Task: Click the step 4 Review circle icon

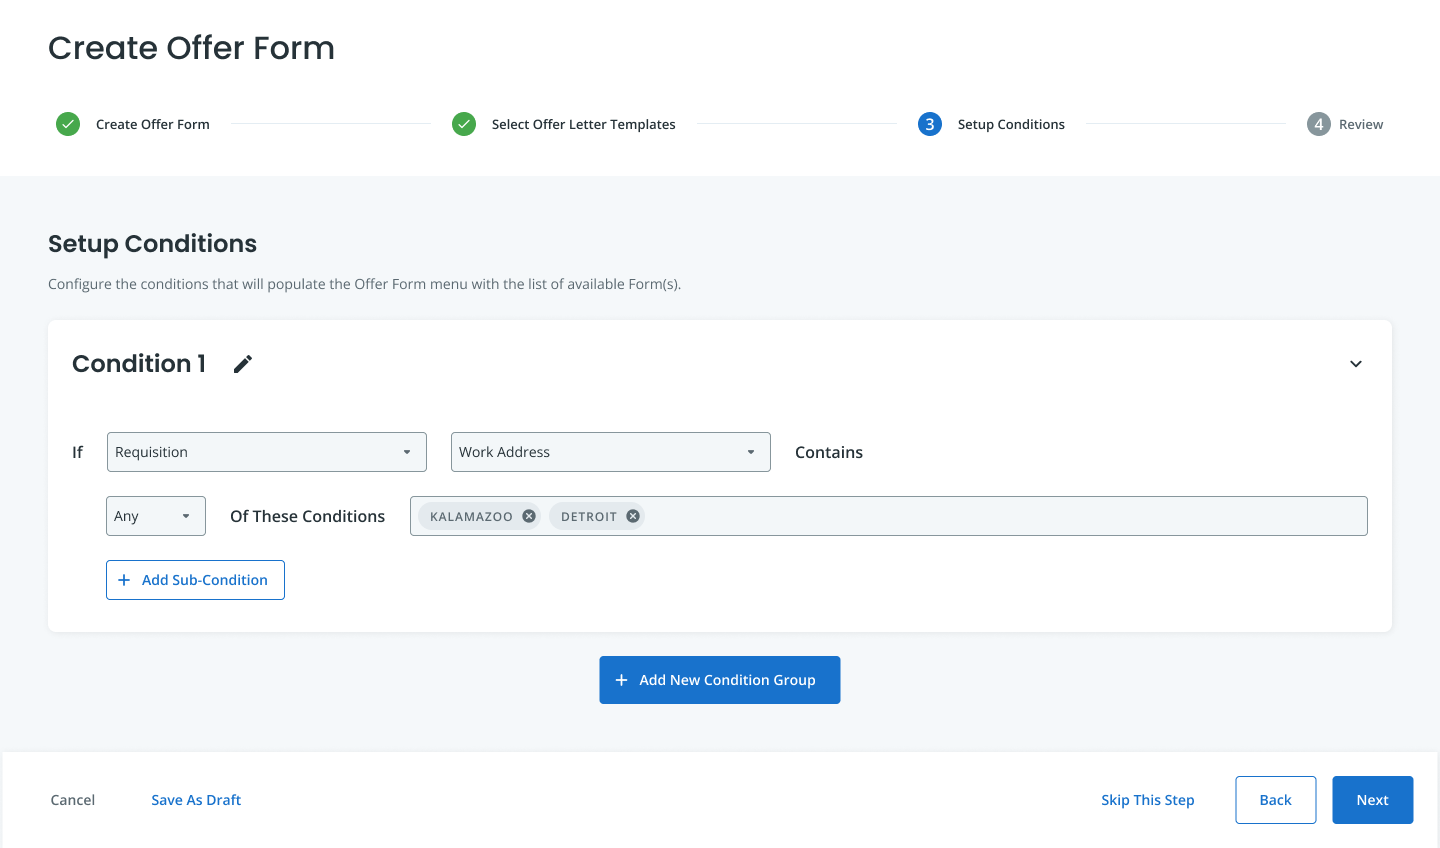Action: 1319,124
